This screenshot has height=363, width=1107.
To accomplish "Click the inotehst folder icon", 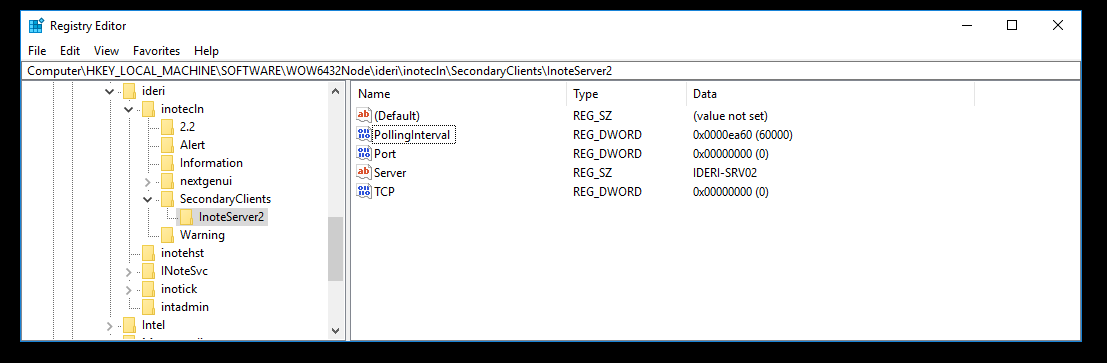I will pos(148,253).
